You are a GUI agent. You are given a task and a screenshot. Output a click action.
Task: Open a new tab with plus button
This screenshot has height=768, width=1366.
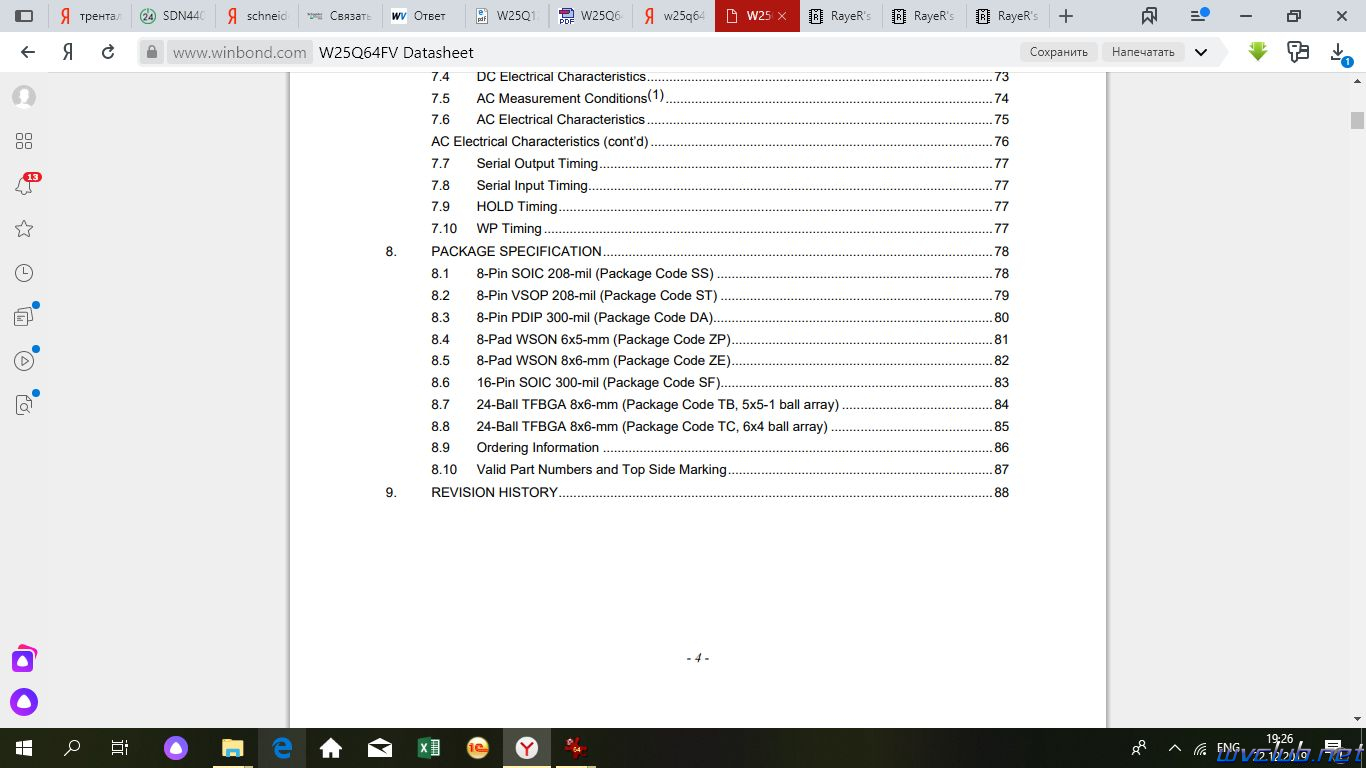[1066, 16]
